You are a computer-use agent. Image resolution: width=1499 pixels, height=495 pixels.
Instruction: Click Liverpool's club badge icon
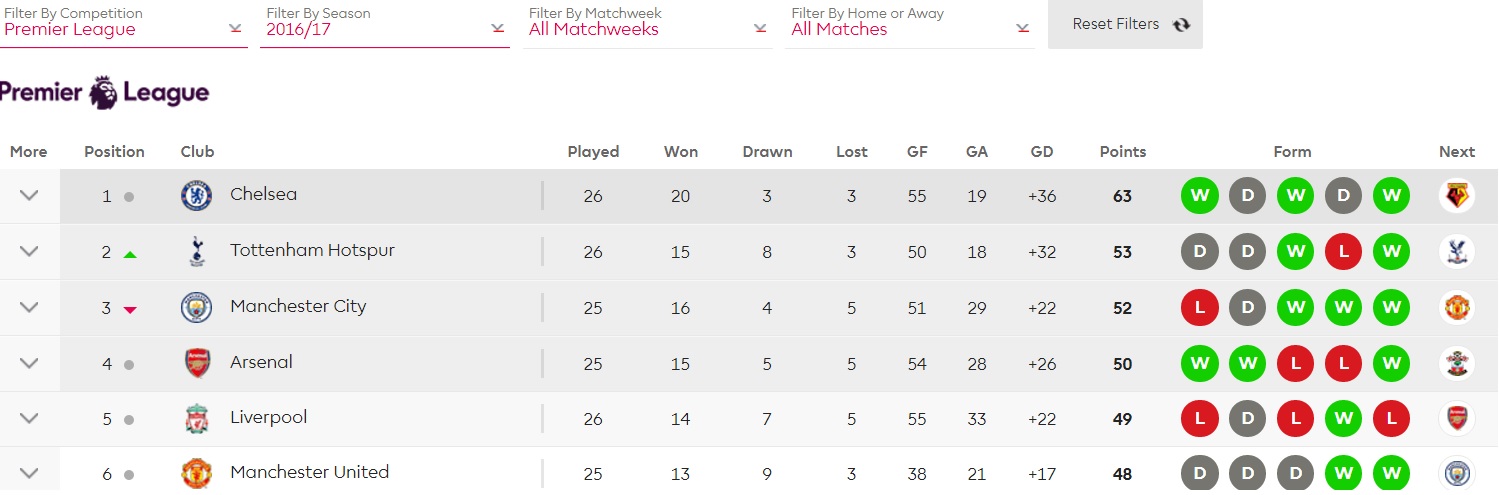click(x=197, y=418)
